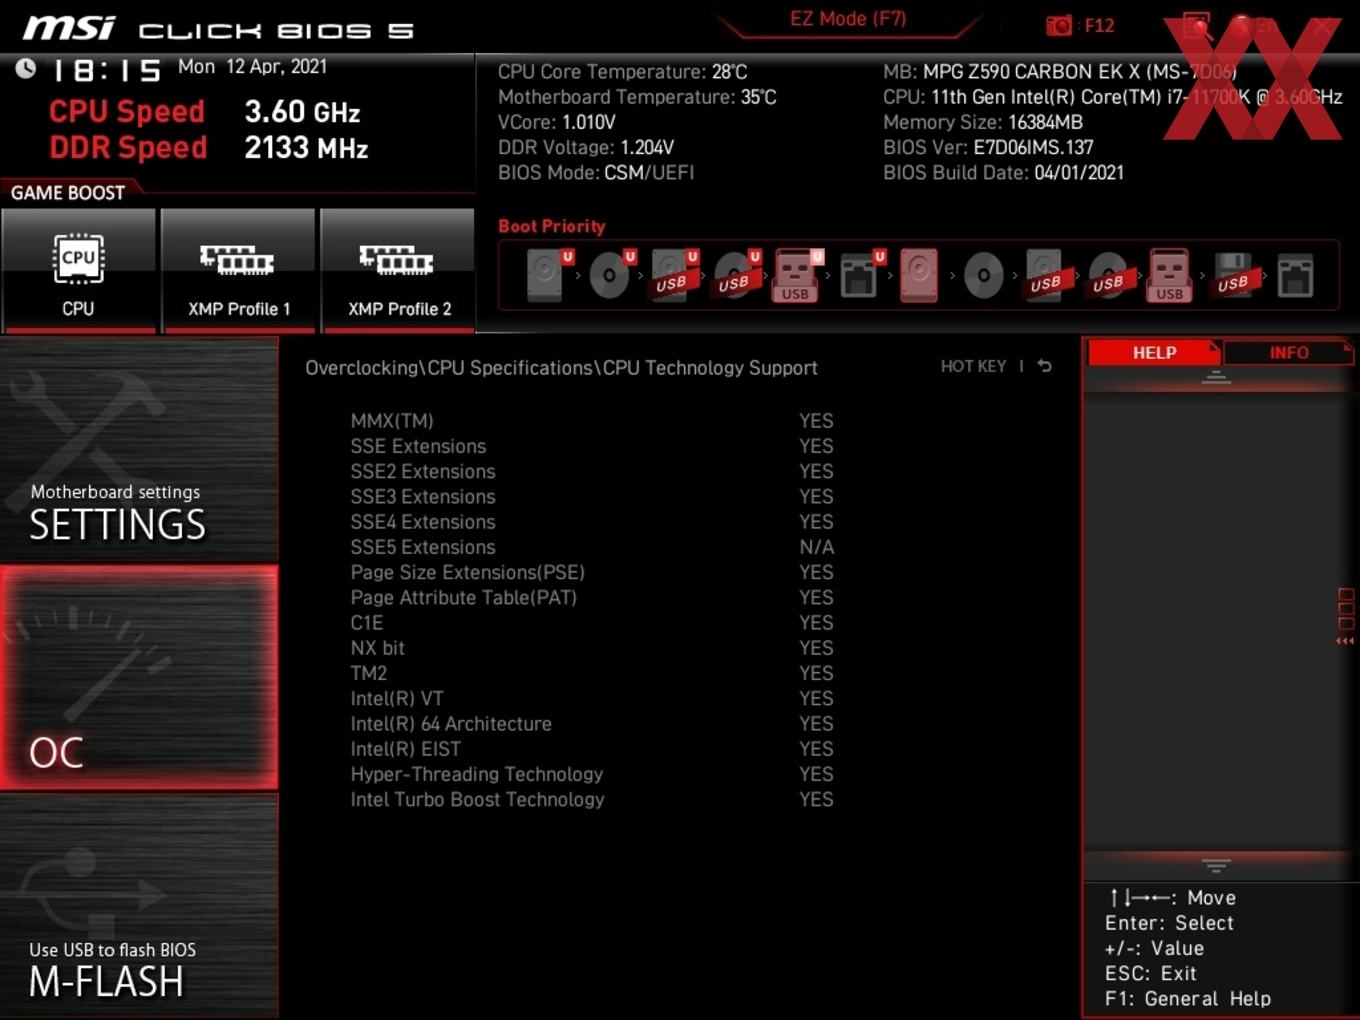The width and height of the screenshot is (1360, 1020).
Task: Switch to EZ Mode (F7)
Action: coord(848,19)
